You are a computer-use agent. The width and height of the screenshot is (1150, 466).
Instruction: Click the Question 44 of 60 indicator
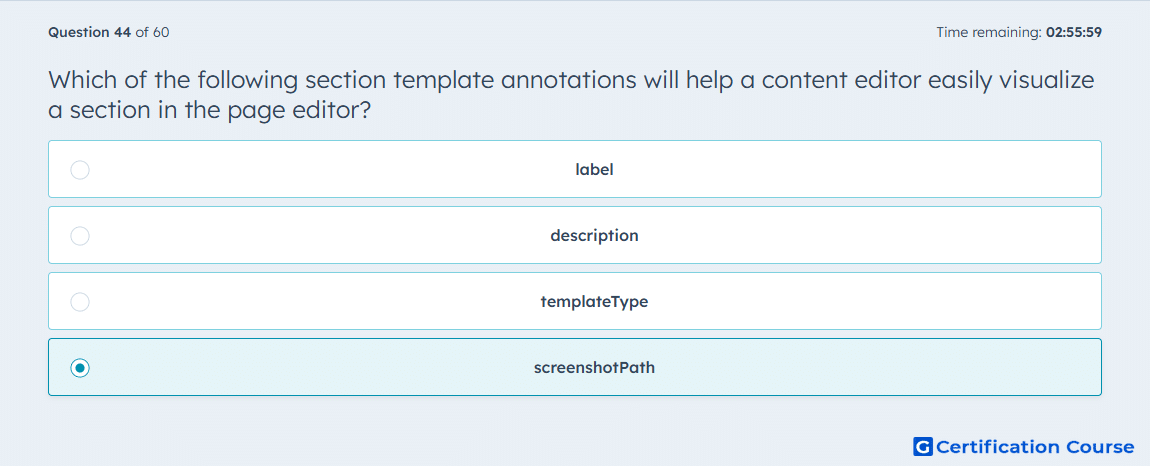(109, 32)
